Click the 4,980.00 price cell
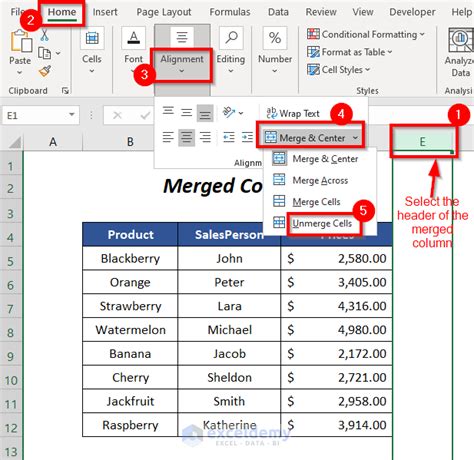474x460 pixels. 336,330
